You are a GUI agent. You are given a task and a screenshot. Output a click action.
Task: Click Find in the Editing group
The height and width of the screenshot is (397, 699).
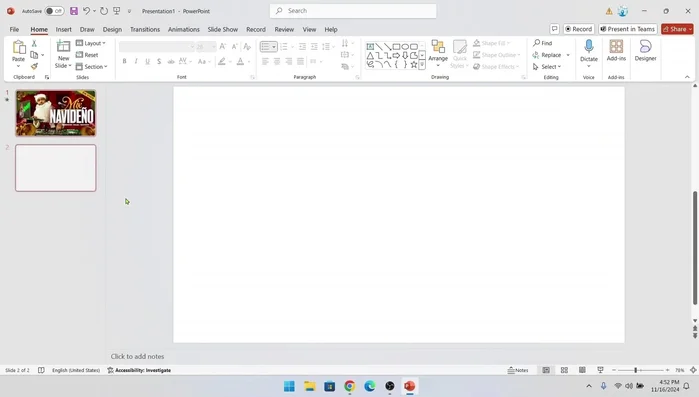(543, 43)
